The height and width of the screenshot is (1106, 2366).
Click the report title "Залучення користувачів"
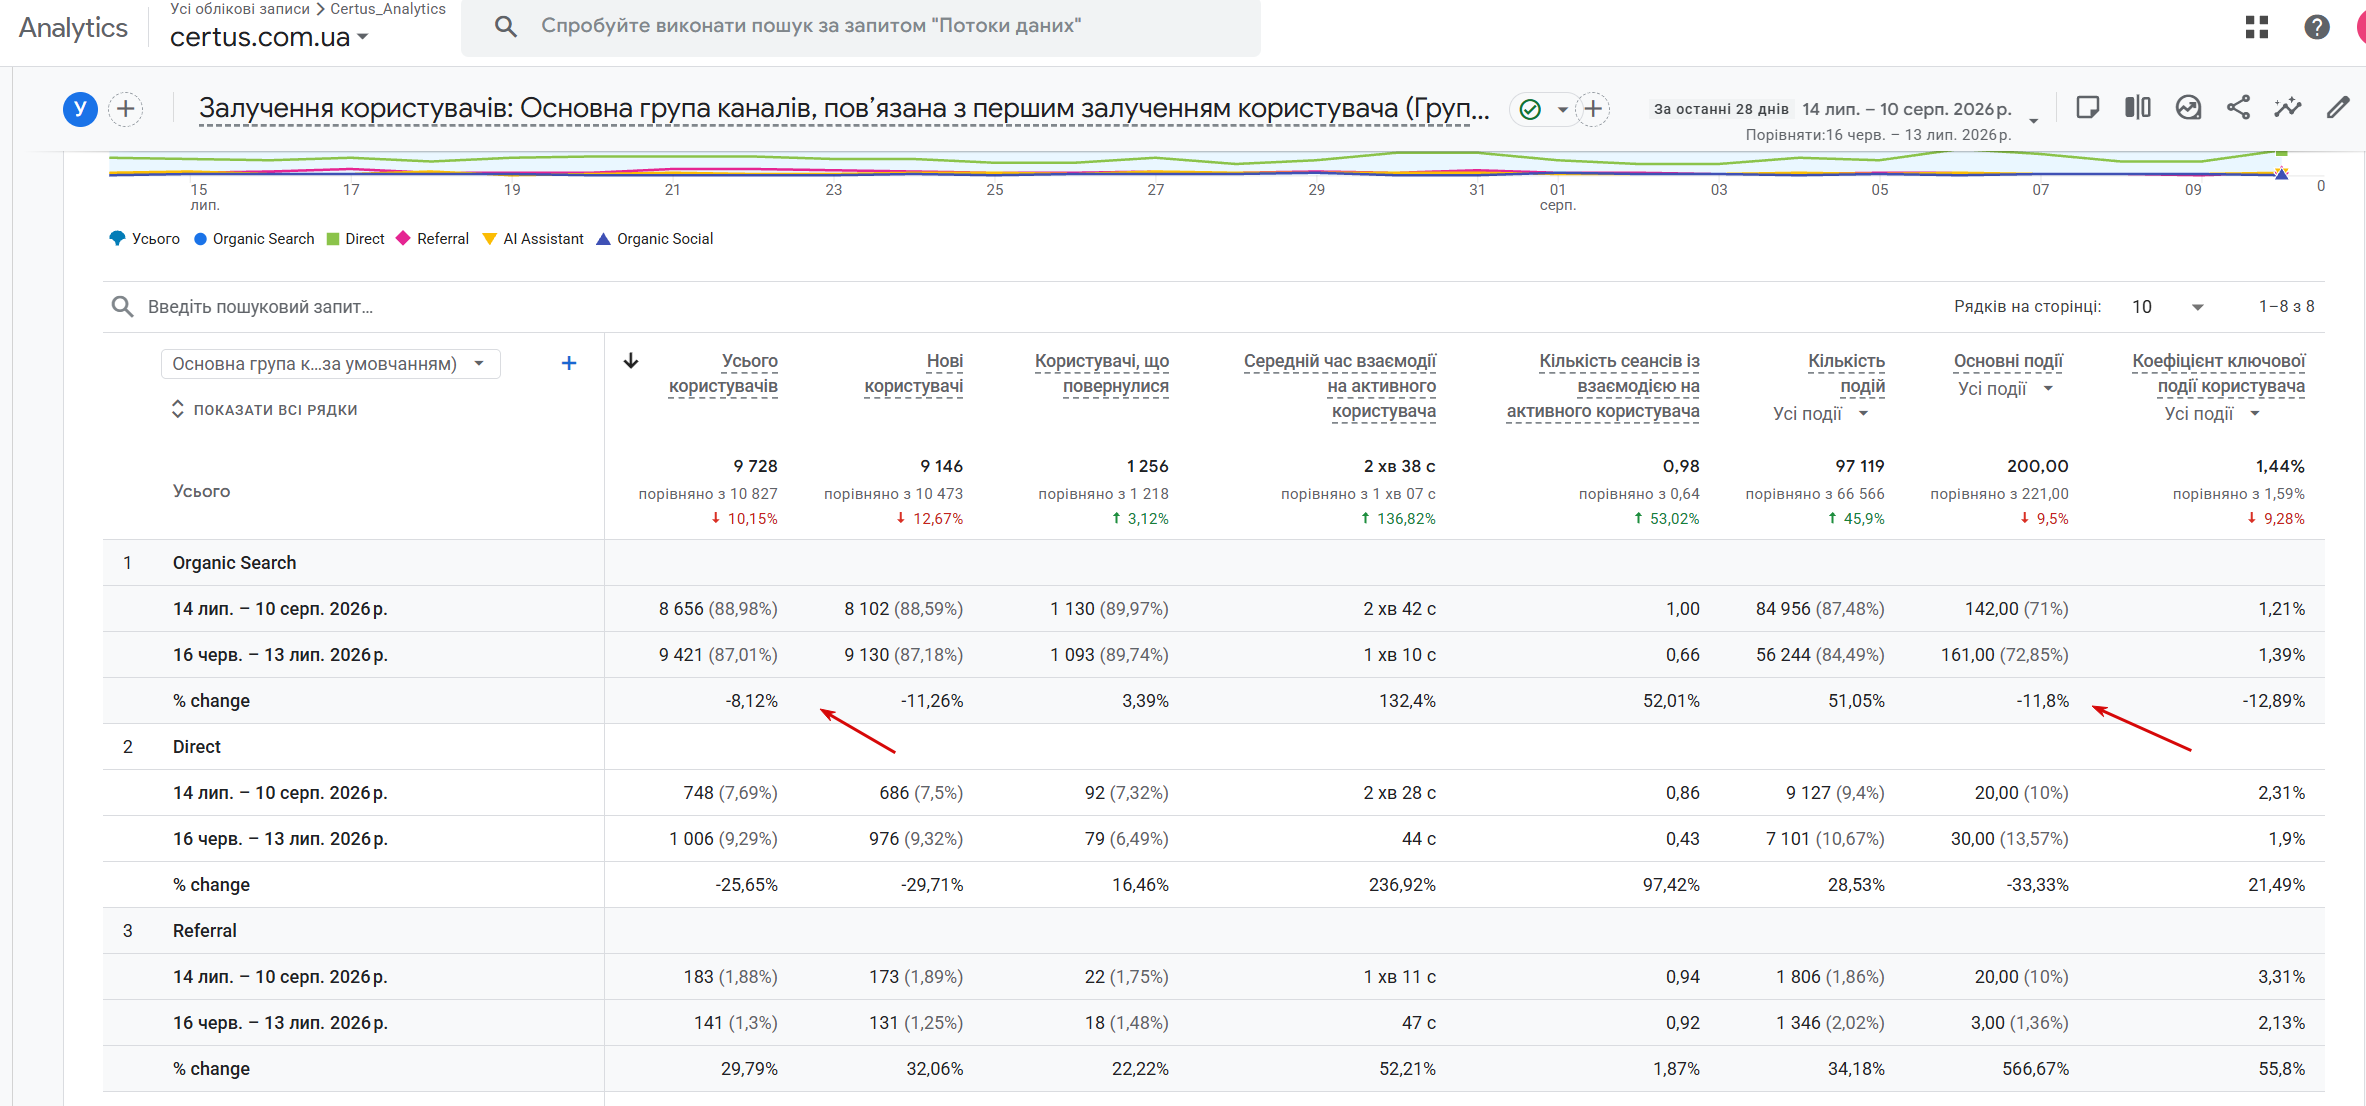(x=844, y=109)
